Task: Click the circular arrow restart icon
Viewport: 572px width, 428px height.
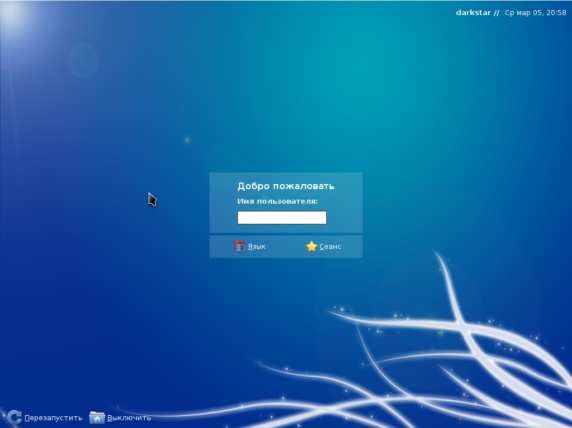Action: click(14, 417)
